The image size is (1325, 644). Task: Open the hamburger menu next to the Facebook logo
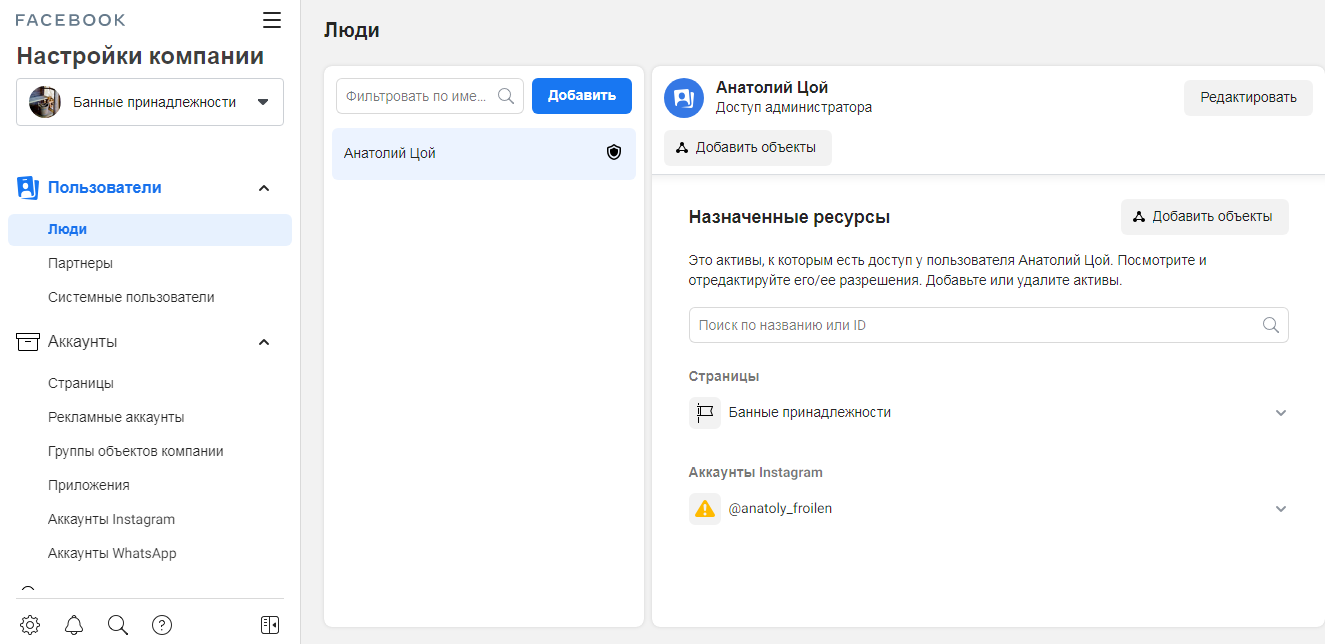pos(272,20)
